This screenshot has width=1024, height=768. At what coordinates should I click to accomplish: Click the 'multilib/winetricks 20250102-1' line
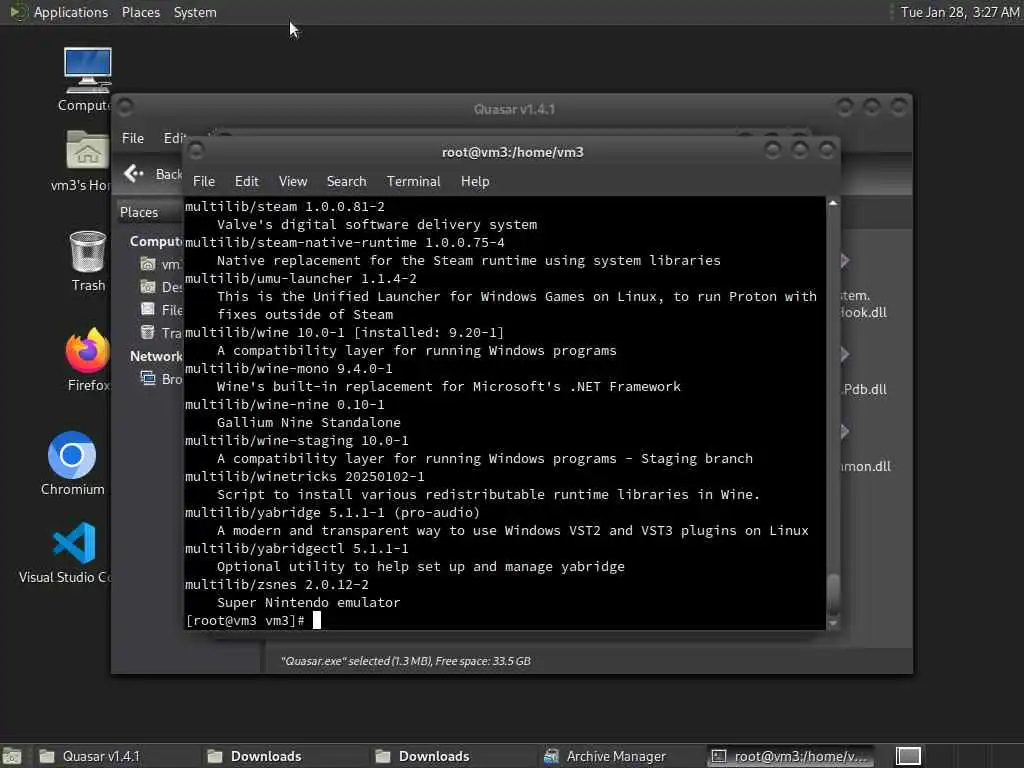tap(304, 476)
